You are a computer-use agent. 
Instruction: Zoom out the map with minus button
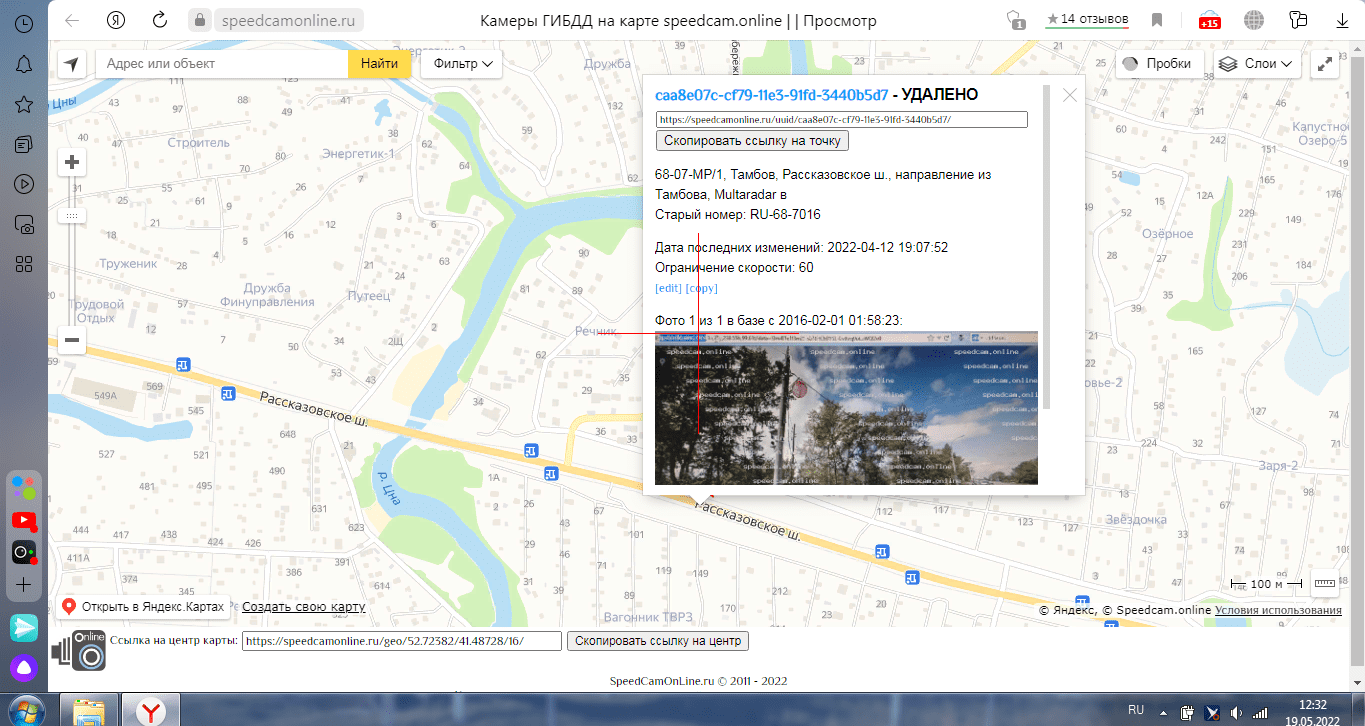(72, 340)
